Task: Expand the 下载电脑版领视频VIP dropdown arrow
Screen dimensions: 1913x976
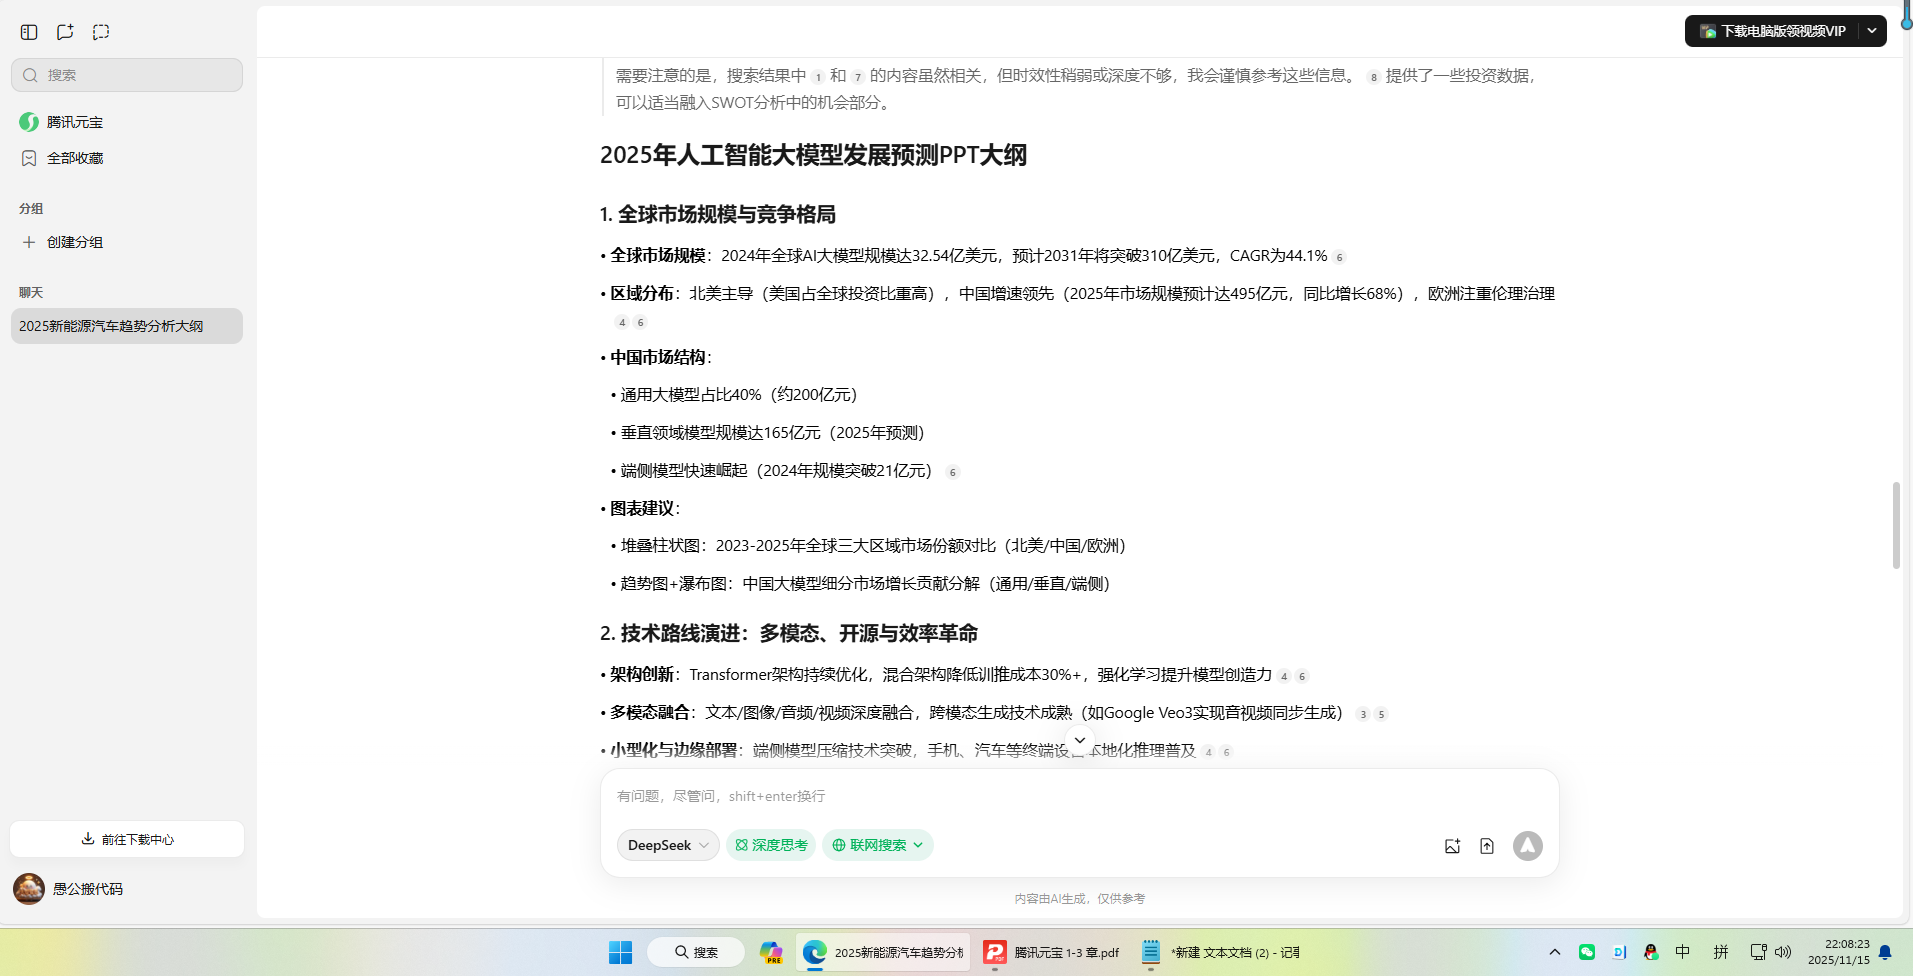Action: point(1872,31)
